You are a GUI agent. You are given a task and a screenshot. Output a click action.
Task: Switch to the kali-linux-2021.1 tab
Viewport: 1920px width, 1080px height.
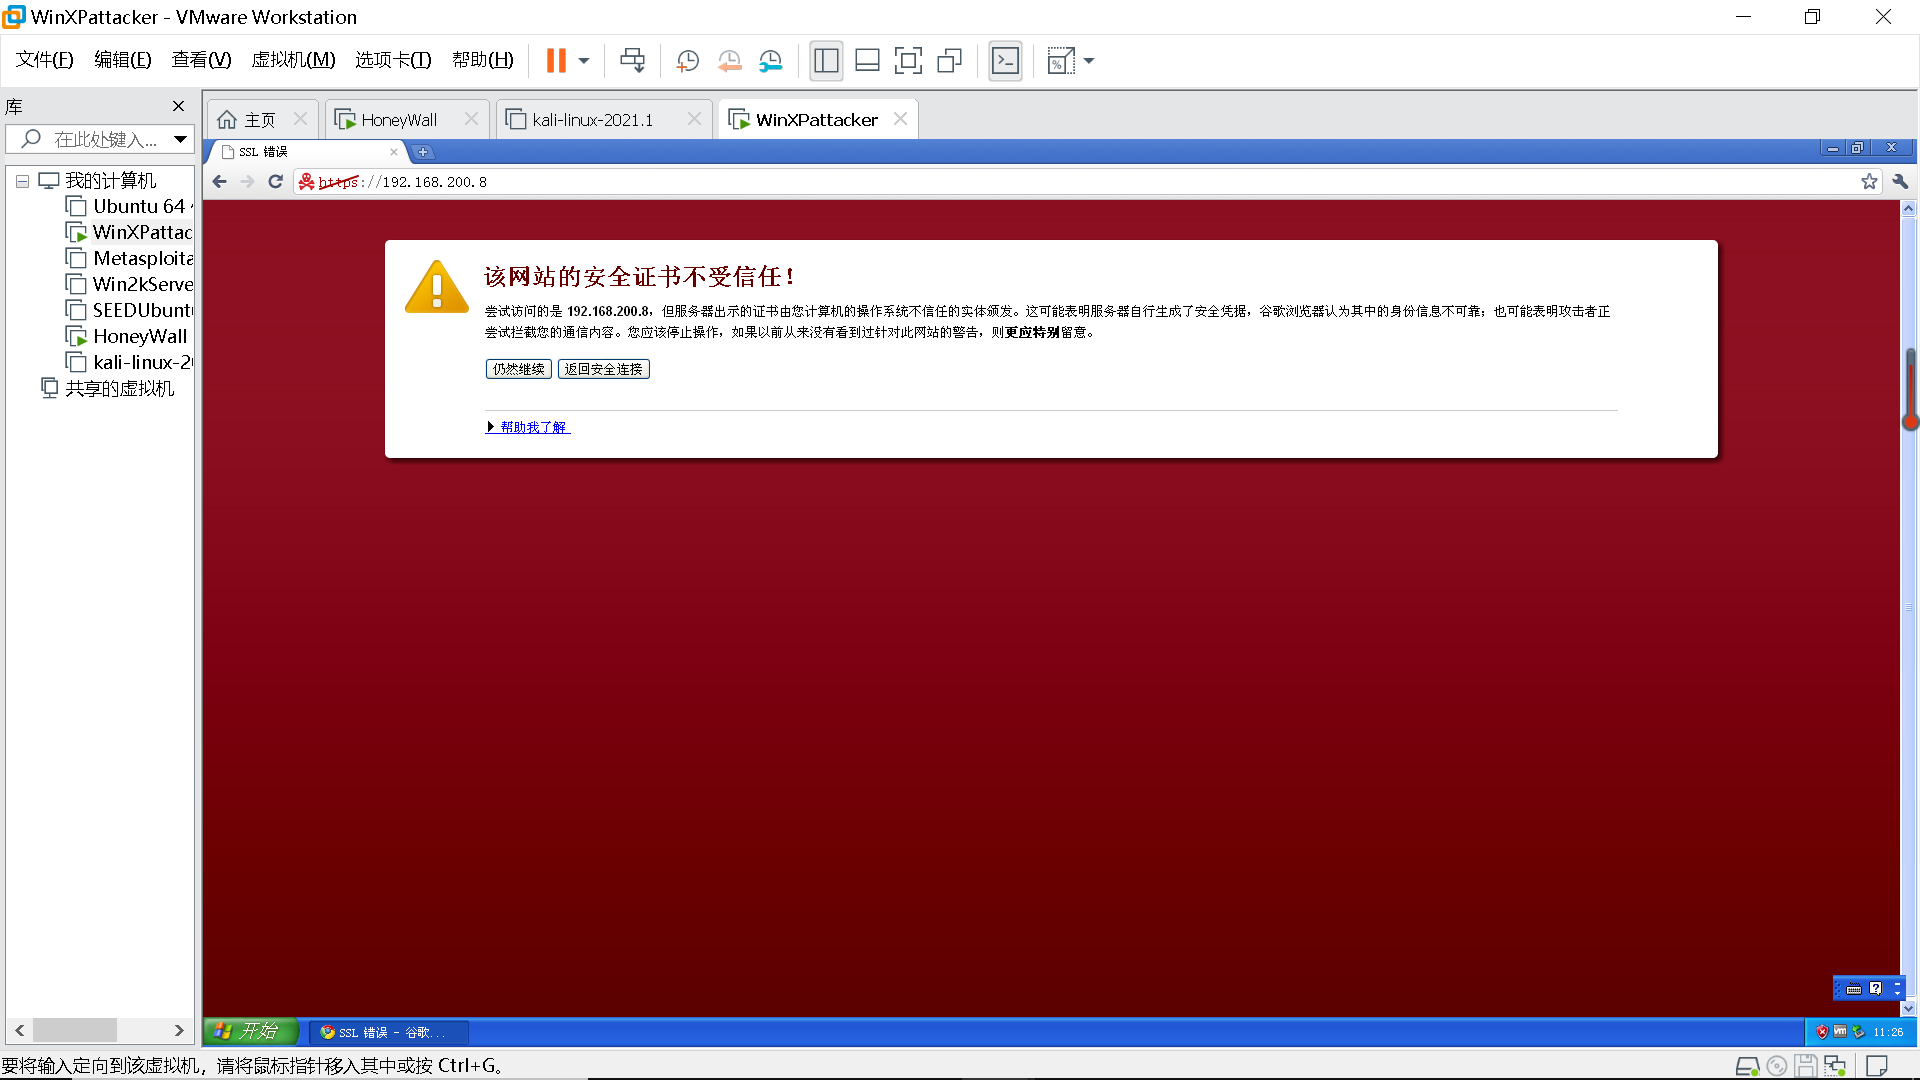[592, 120]
